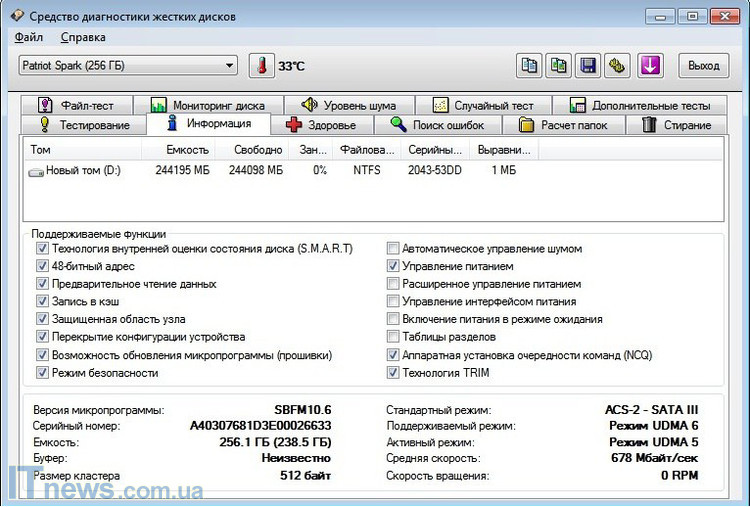
Task: Enable Автоматическое управление шумом checkbox
Action: point(393,249)
